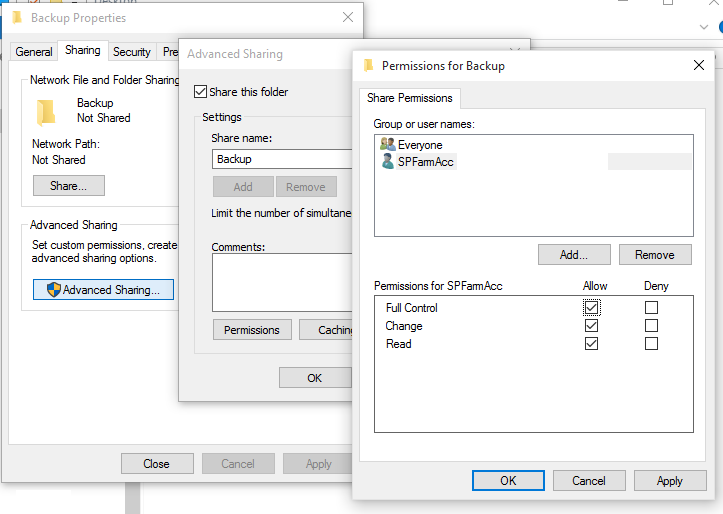
Task: Check Deny Read checkbox
Action: [651, 343]
